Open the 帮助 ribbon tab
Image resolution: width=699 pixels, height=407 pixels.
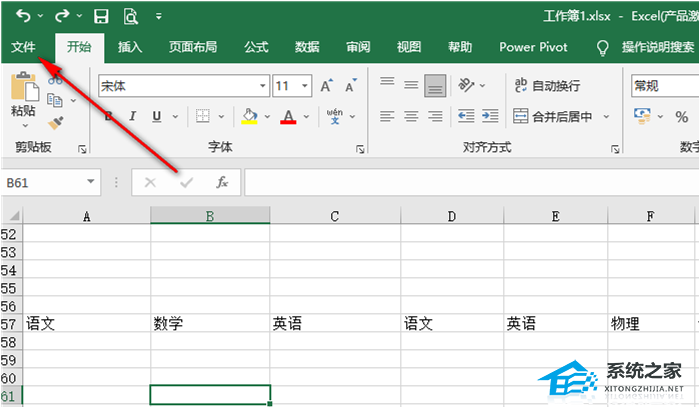(x=460, y=47)
